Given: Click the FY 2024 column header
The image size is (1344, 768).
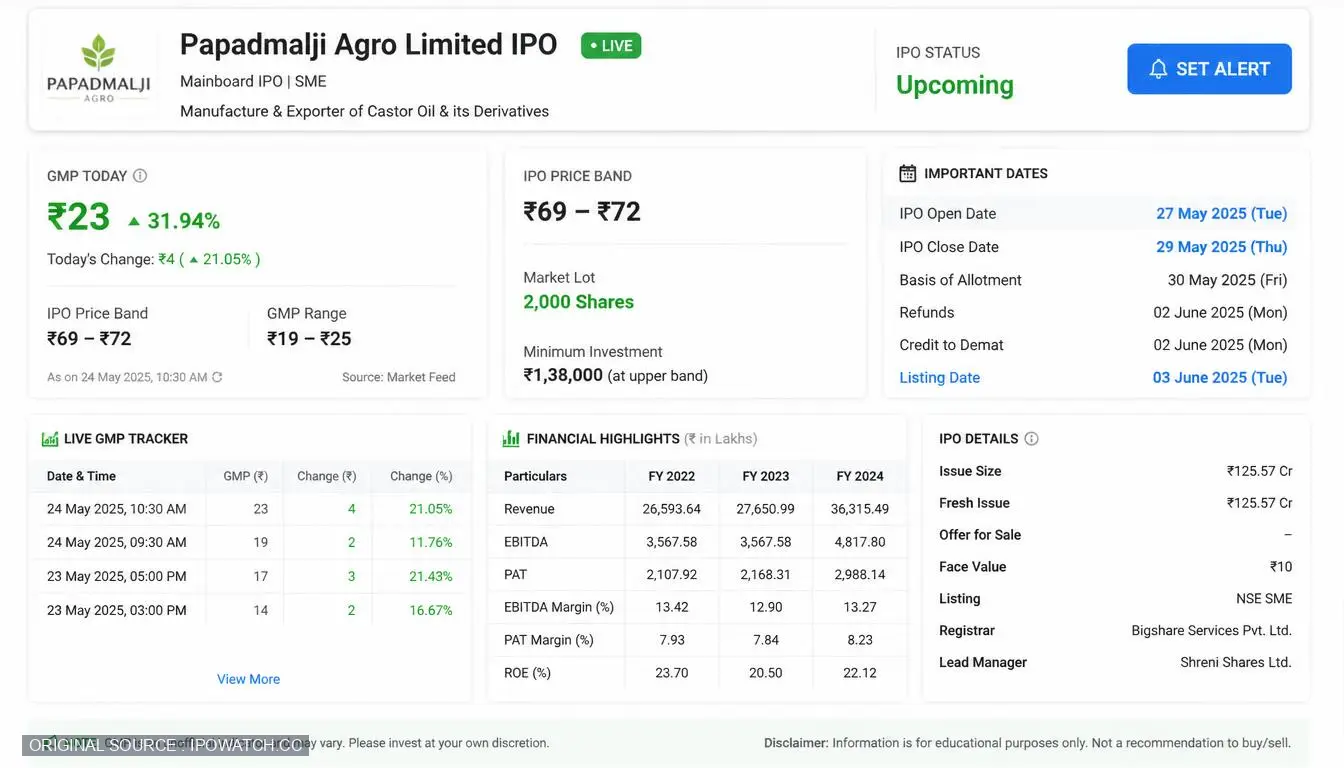Looking at the screenshot, I should 860,476.
